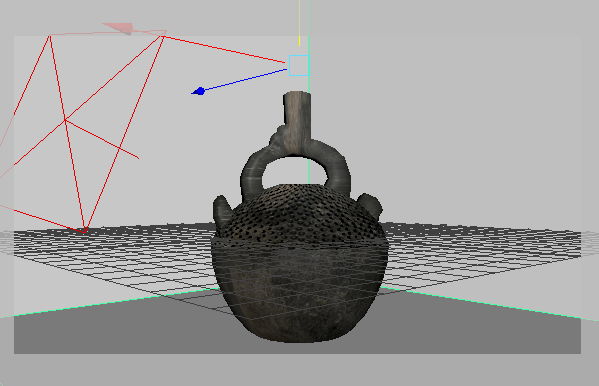Select the vessel's vertical spout

(x=297, y=118)
